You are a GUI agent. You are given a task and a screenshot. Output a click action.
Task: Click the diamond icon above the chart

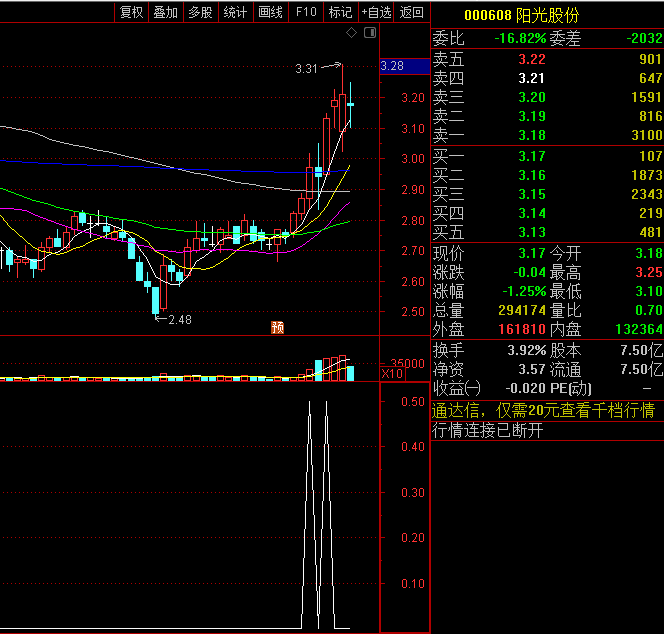tap(351, 33)
